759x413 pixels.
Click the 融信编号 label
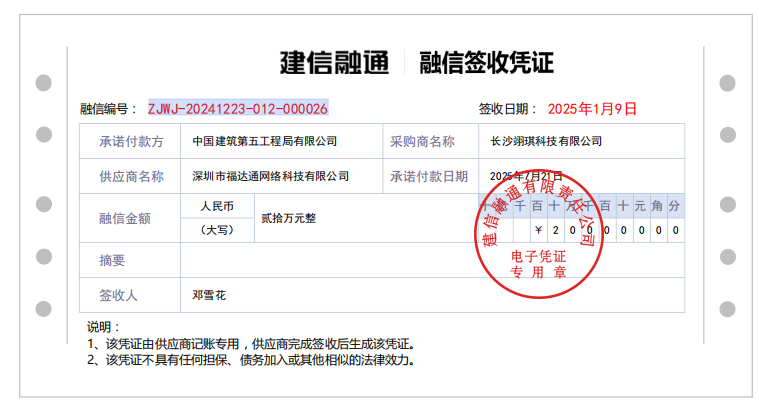(x=109, y=108)
